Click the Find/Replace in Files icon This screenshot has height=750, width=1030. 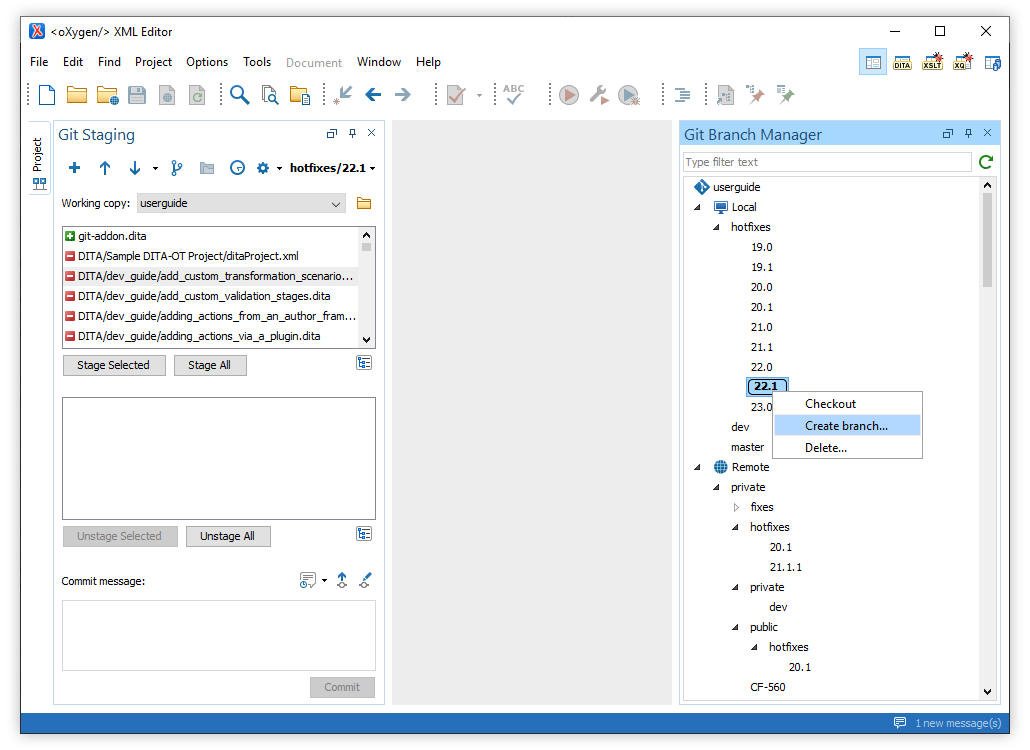(270, 95)
